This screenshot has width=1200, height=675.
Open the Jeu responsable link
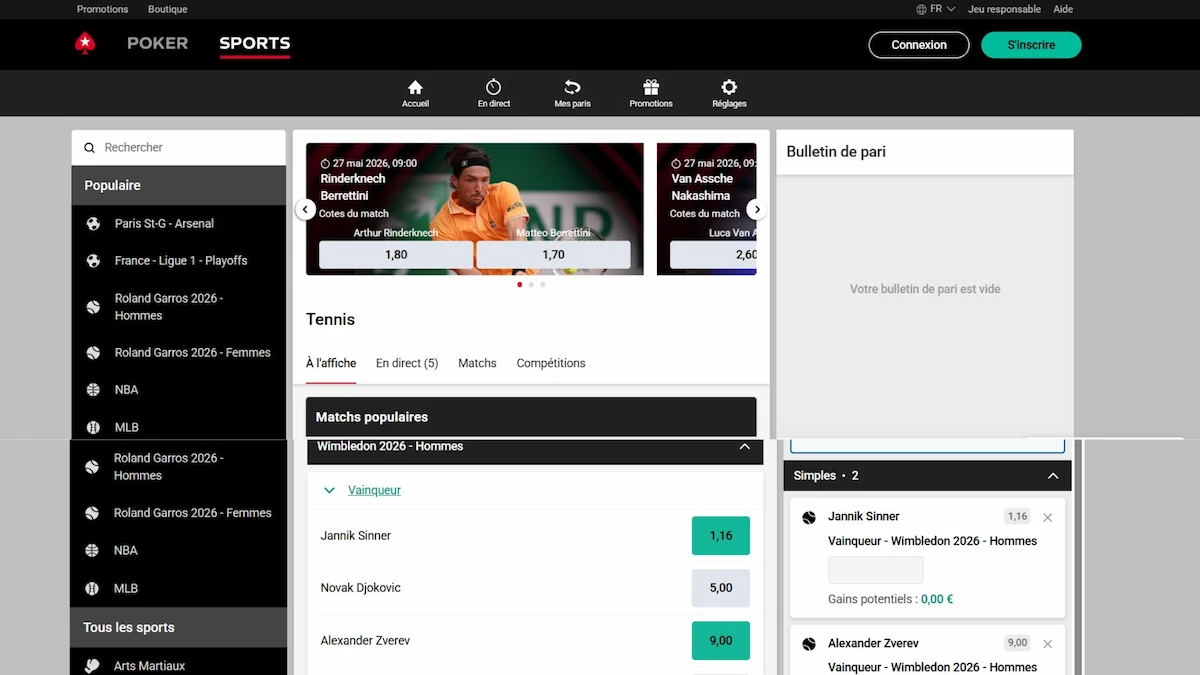(1004, 9)
